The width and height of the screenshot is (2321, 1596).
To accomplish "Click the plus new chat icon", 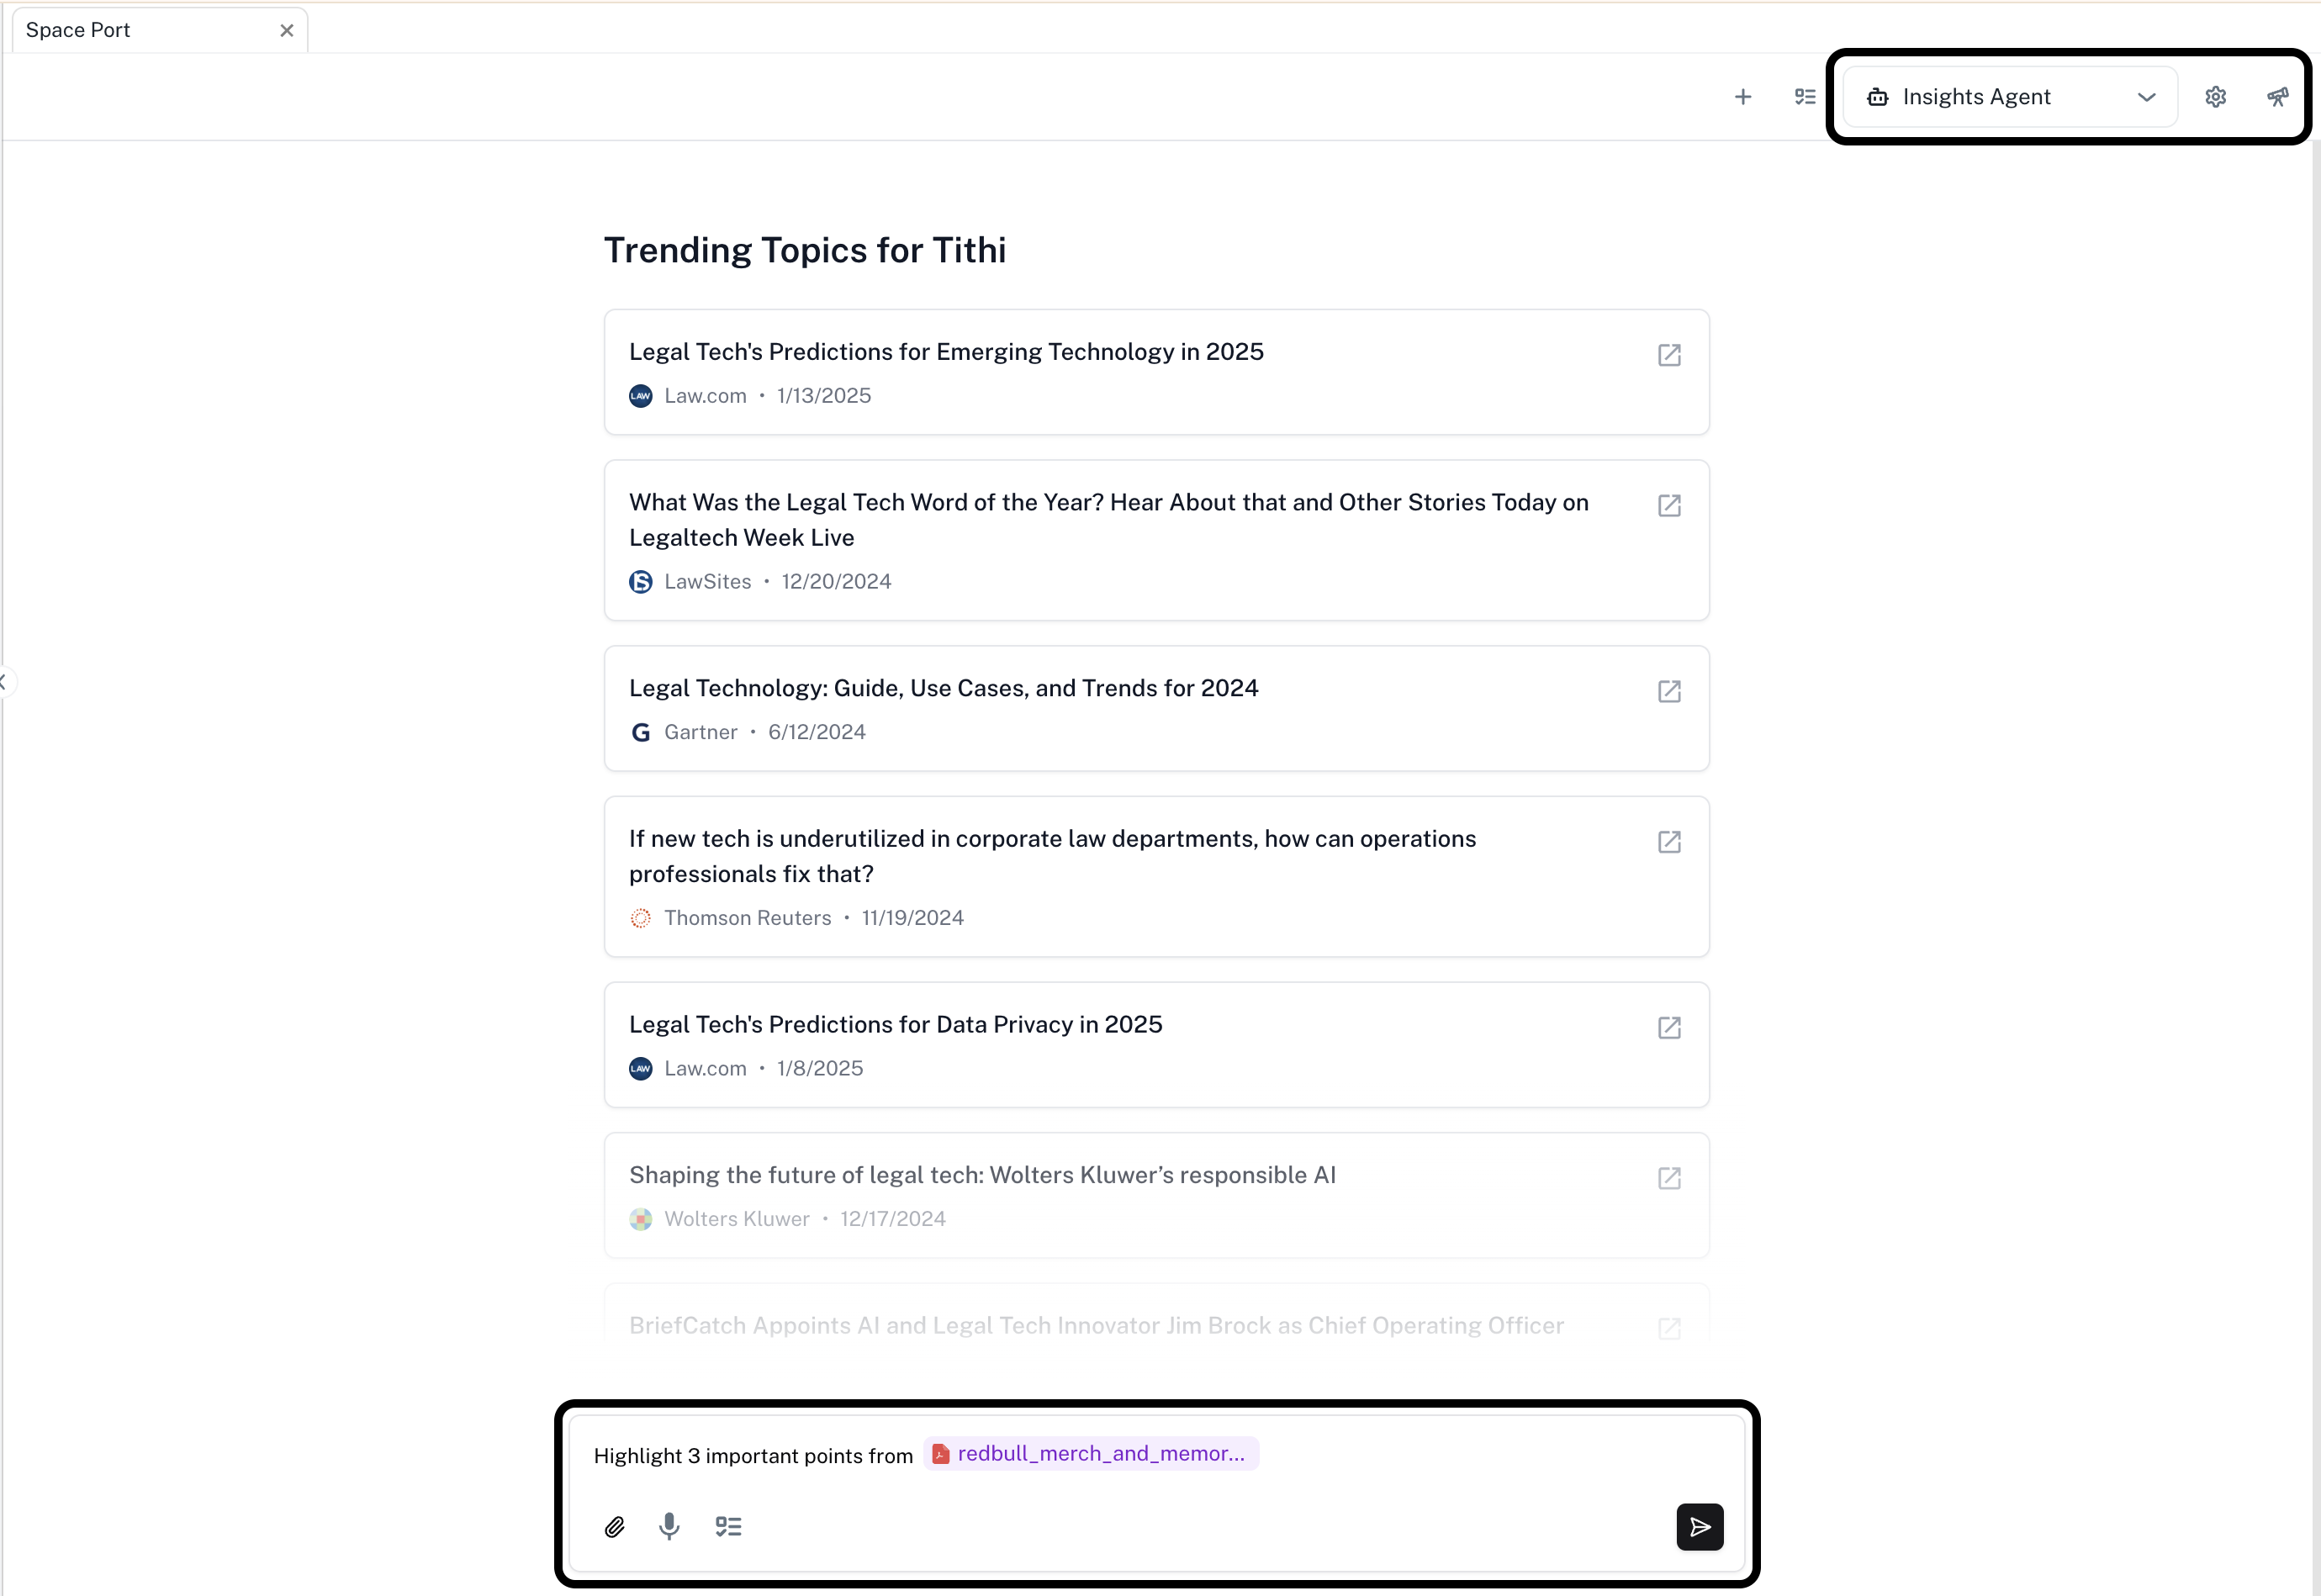I will pyautogui.click(x=1743, y=97).
